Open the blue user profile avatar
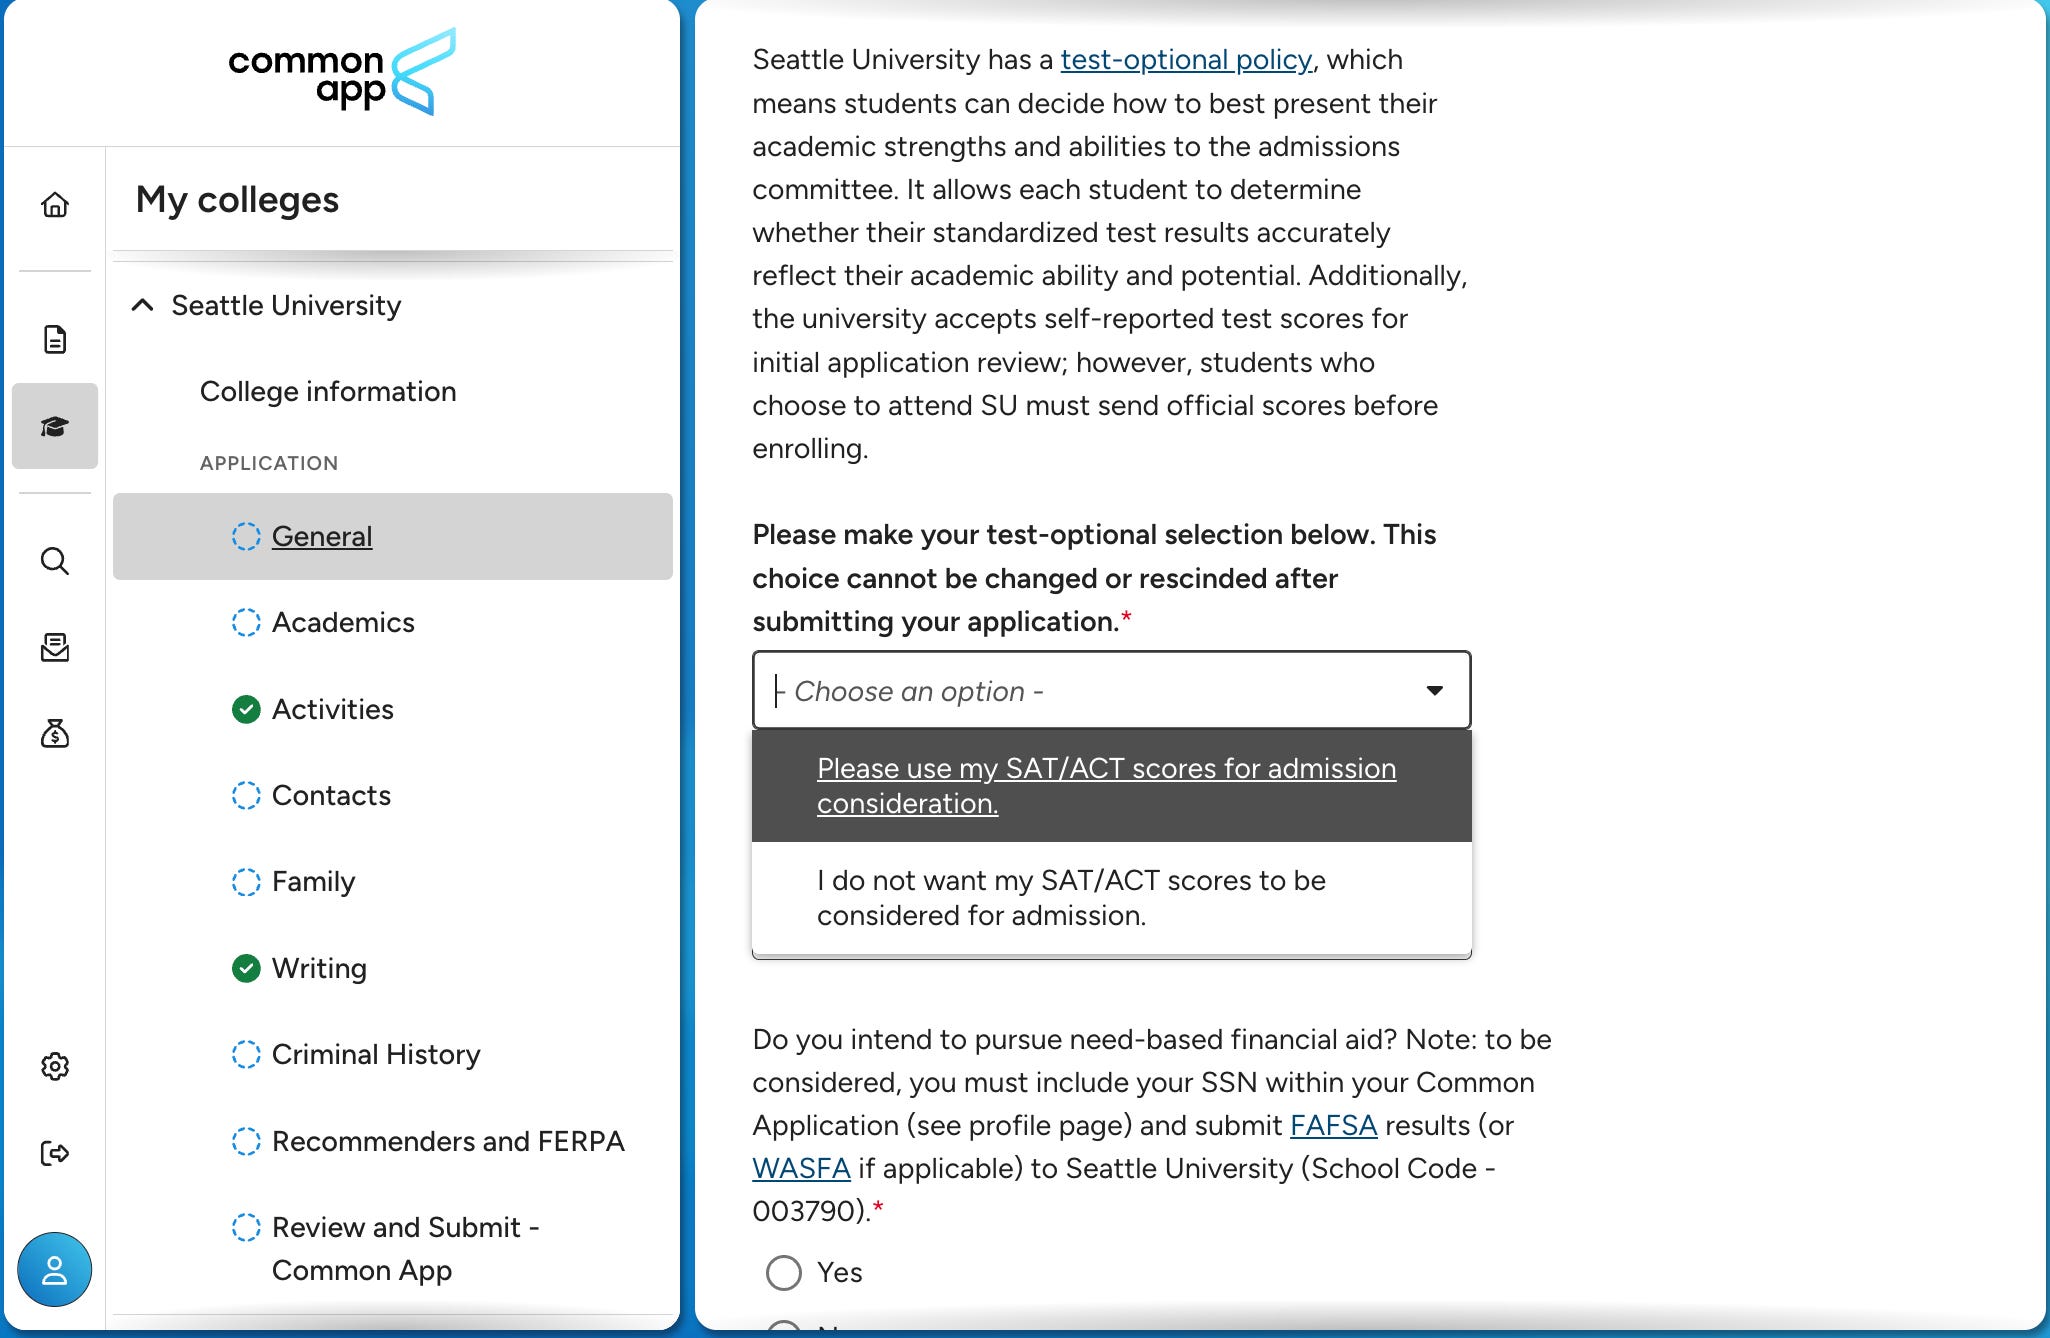2050x1338 pixels. [55, 1270]
